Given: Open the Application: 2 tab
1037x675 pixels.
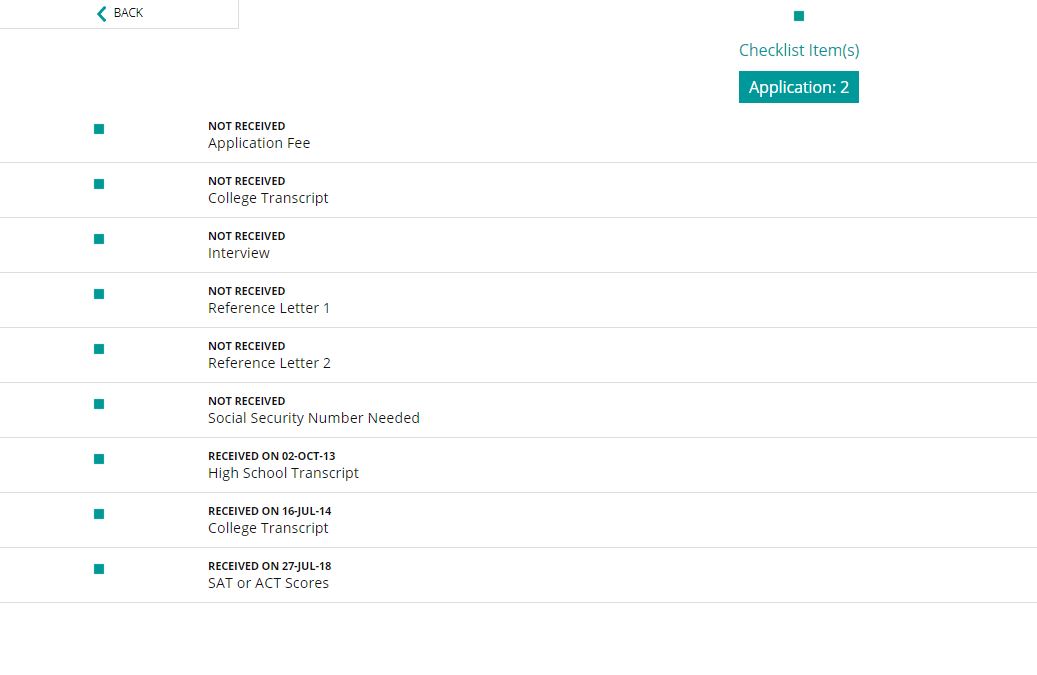Looking at the screenshot, I should point(799,87).
